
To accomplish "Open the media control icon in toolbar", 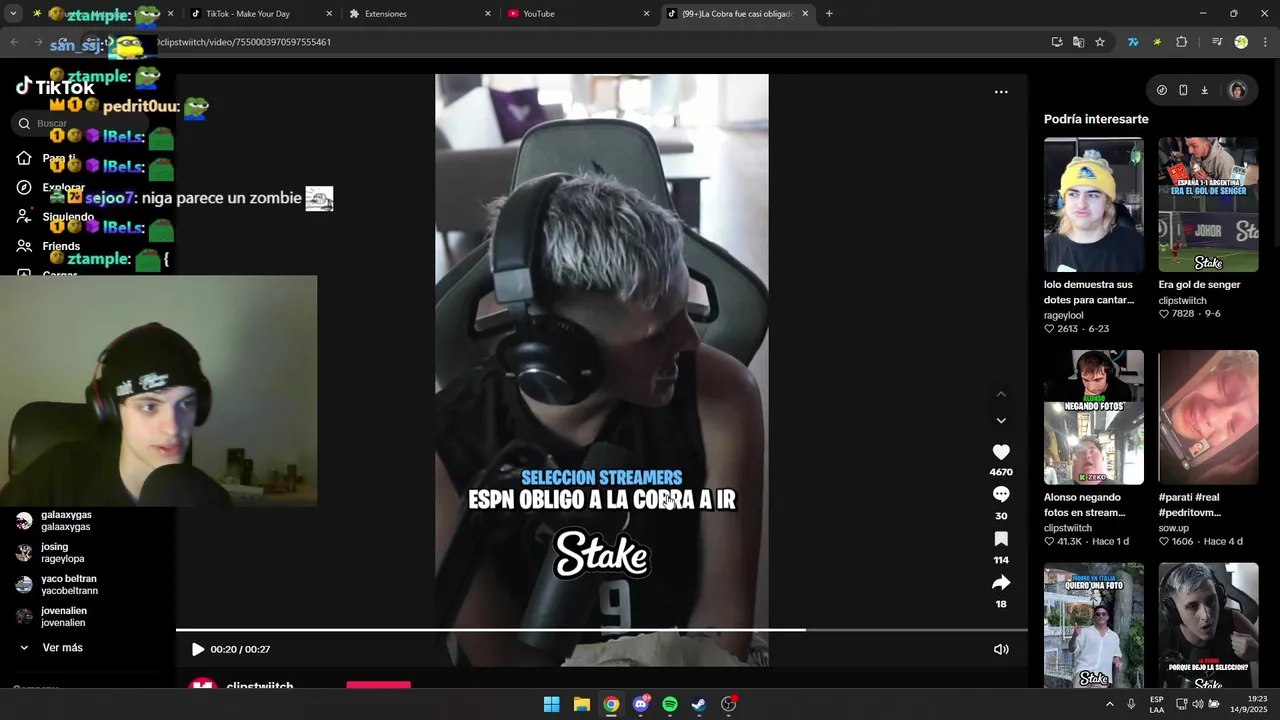I will 1217,42.
